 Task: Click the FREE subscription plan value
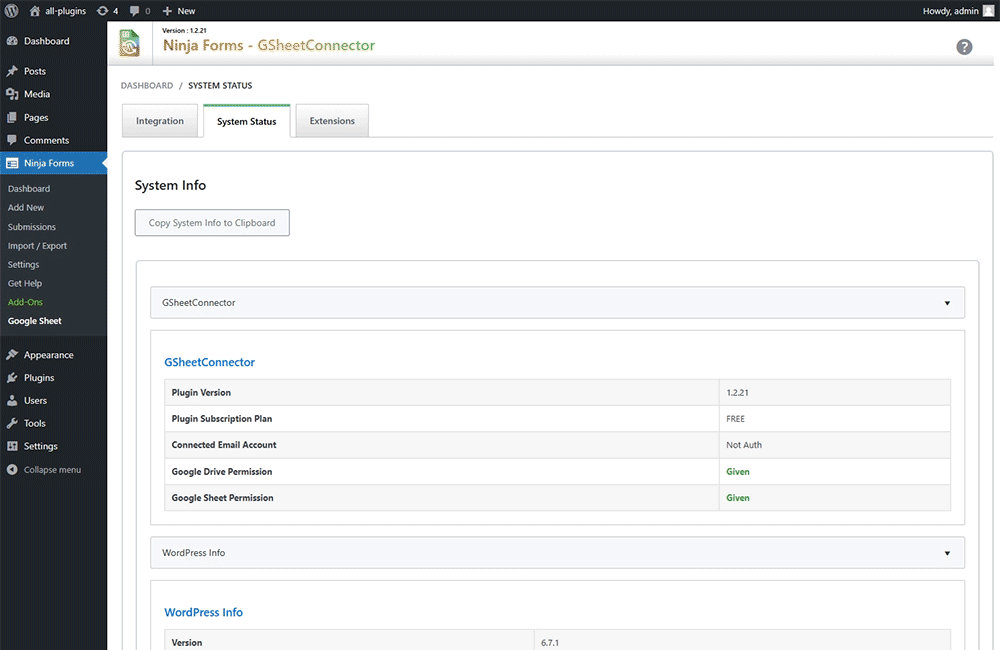pyautogui.click(x=735, y=418)
